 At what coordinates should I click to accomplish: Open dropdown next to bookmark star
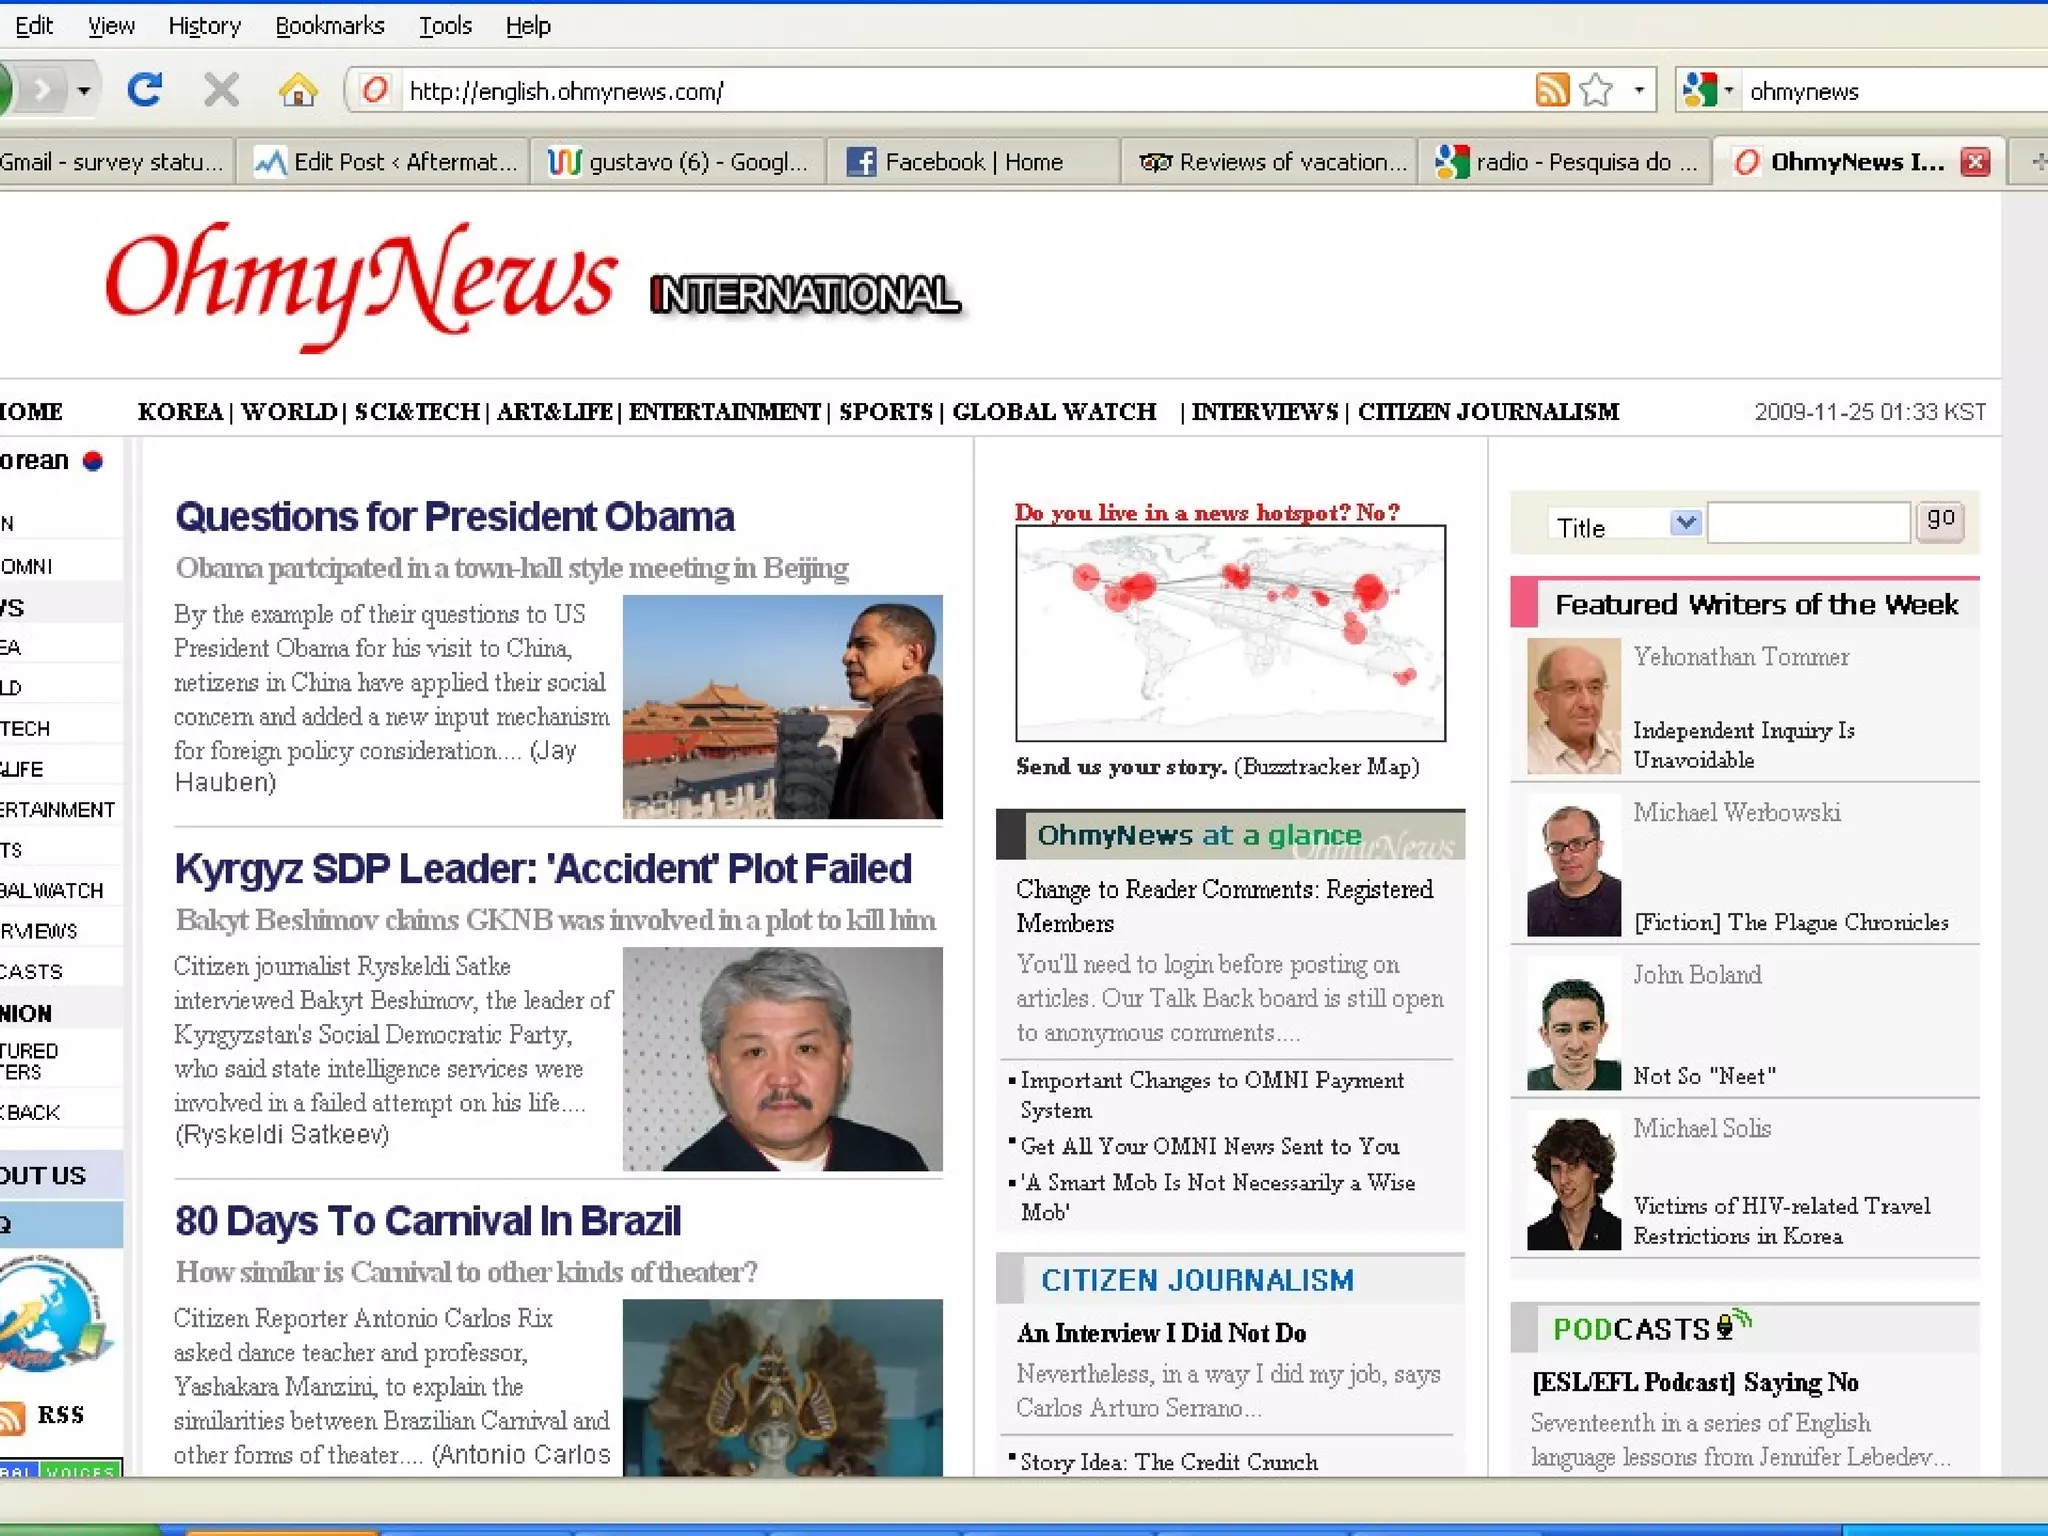(x=1639, y=91)
